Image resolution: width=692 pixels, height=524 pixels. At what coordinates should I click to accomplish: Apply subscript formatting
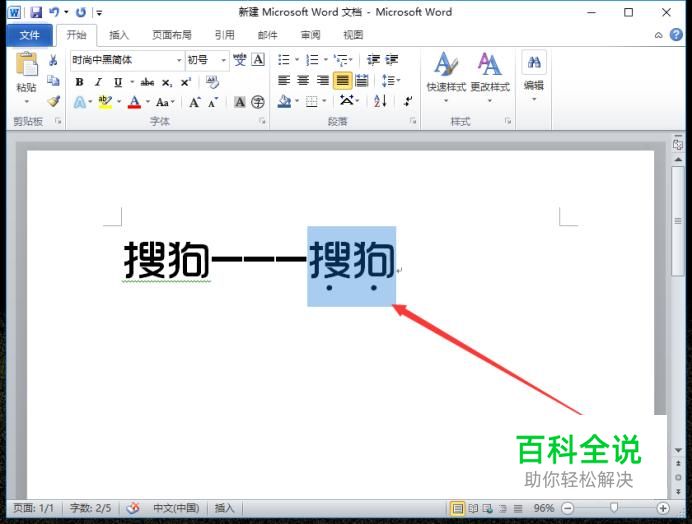(x=166, y=83)
